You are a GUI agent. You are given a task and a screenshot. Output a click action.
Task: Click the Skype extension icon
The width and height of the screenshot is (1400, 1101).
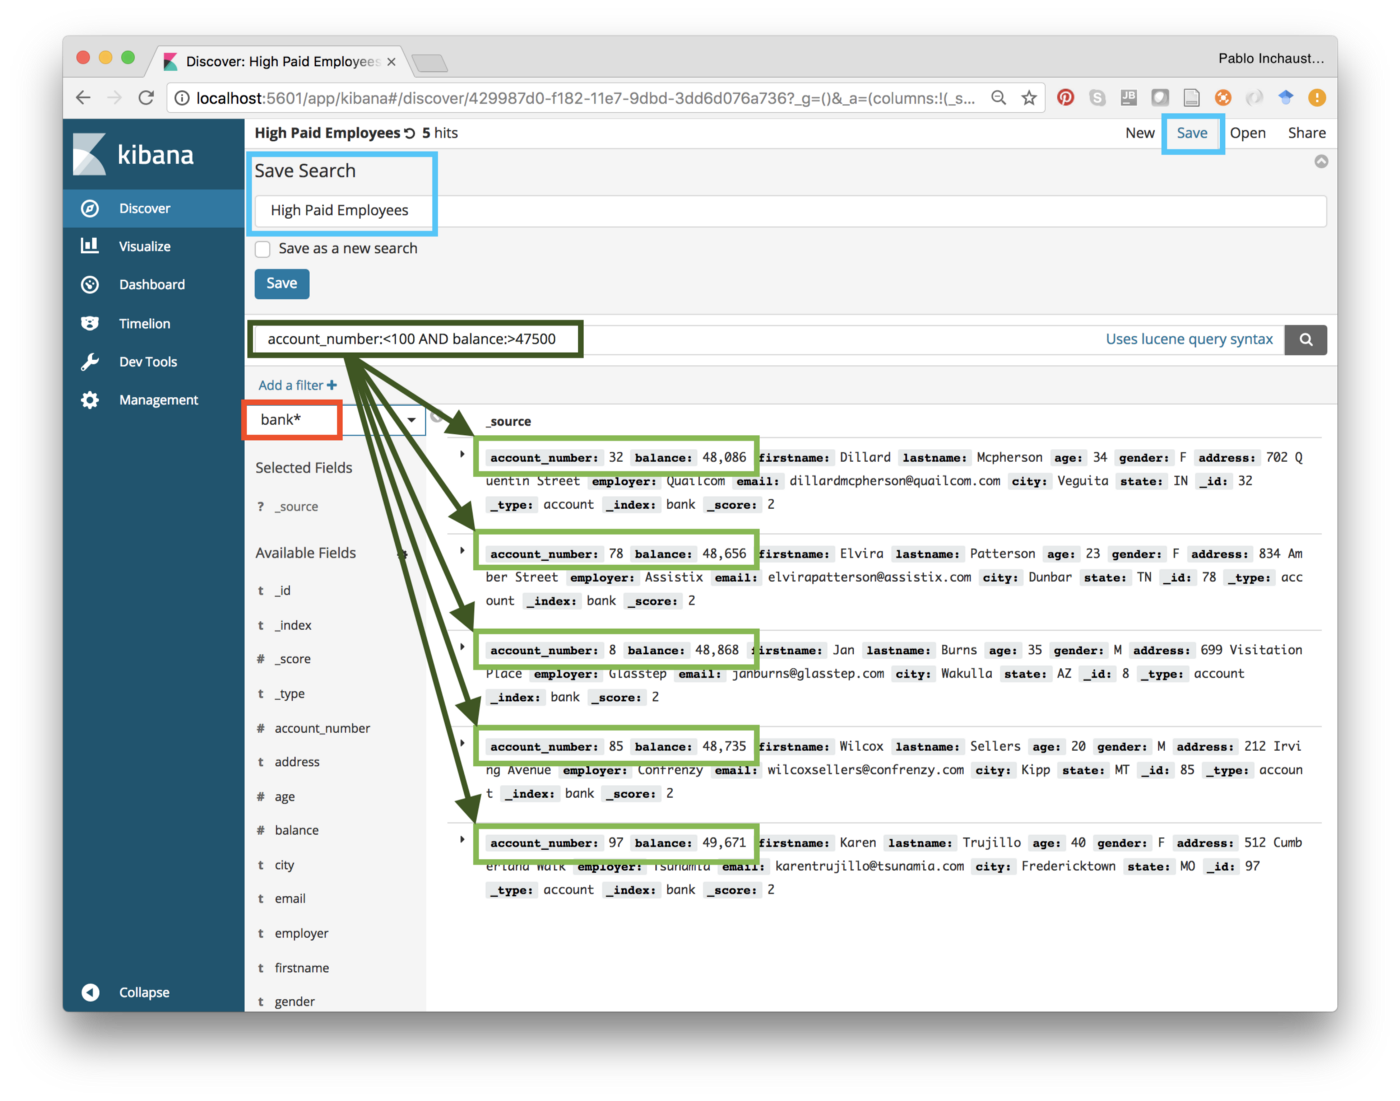point(1098,97)
